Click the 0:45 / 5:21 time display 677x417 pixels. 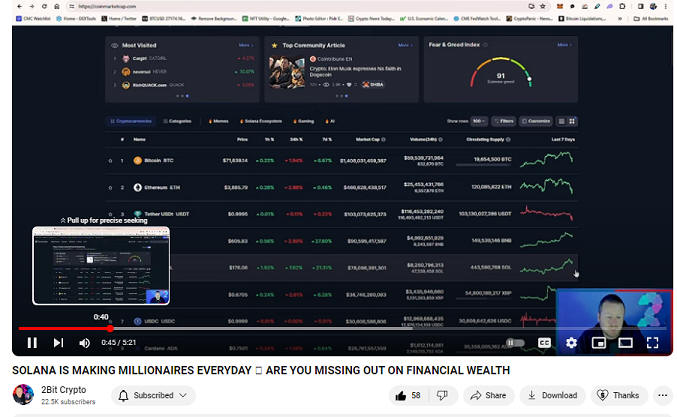119,342
